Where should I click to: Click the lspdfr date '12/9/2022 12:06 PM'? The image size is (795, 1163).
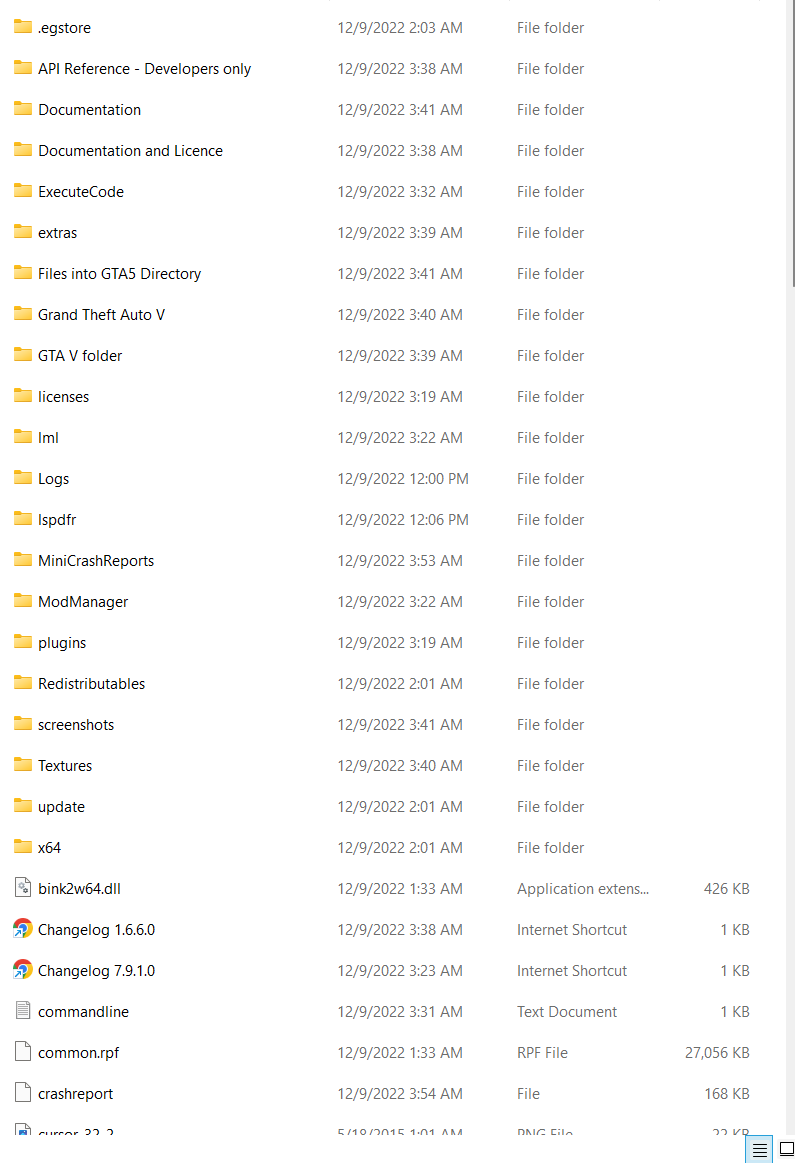tap(403, 519)
